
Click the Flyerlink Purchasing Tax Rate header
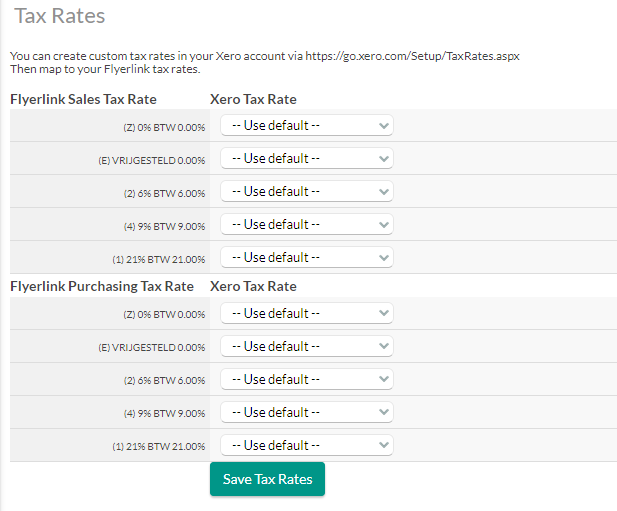[x=102, y=286]
